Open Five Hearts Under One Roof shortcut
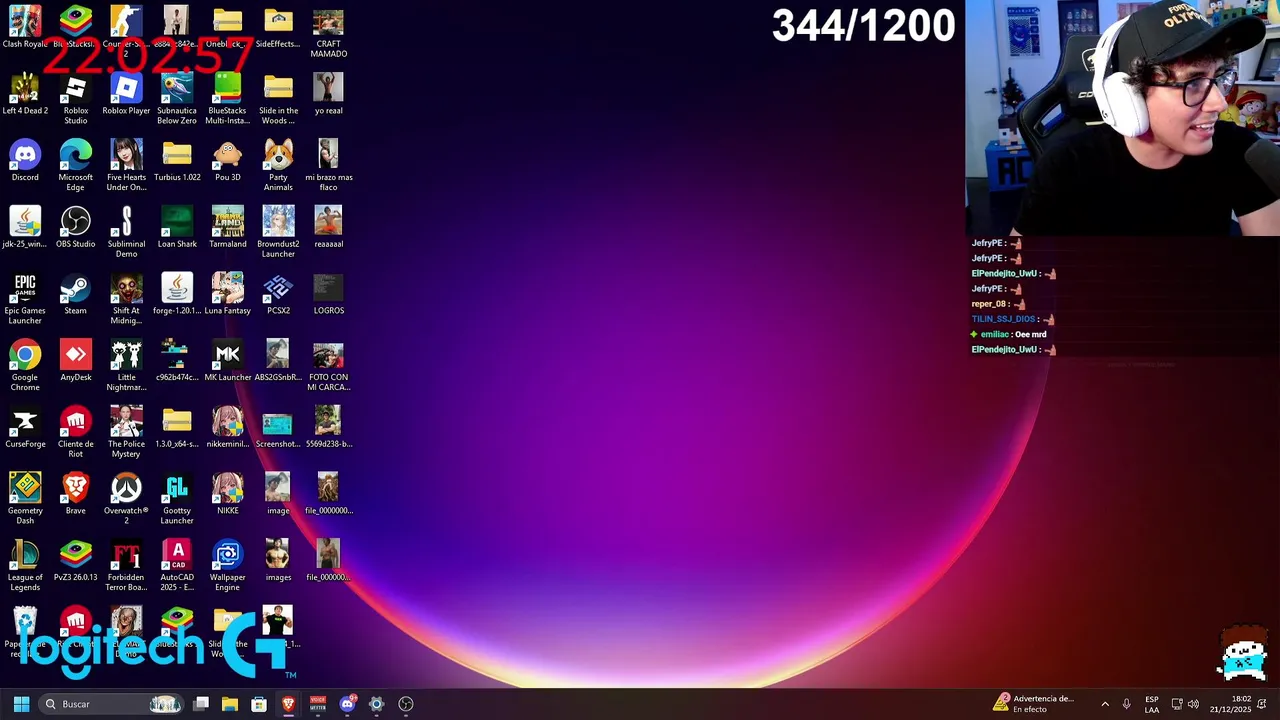The width and height of the screenshot is (1280, 720). click(x=126, y=166)
